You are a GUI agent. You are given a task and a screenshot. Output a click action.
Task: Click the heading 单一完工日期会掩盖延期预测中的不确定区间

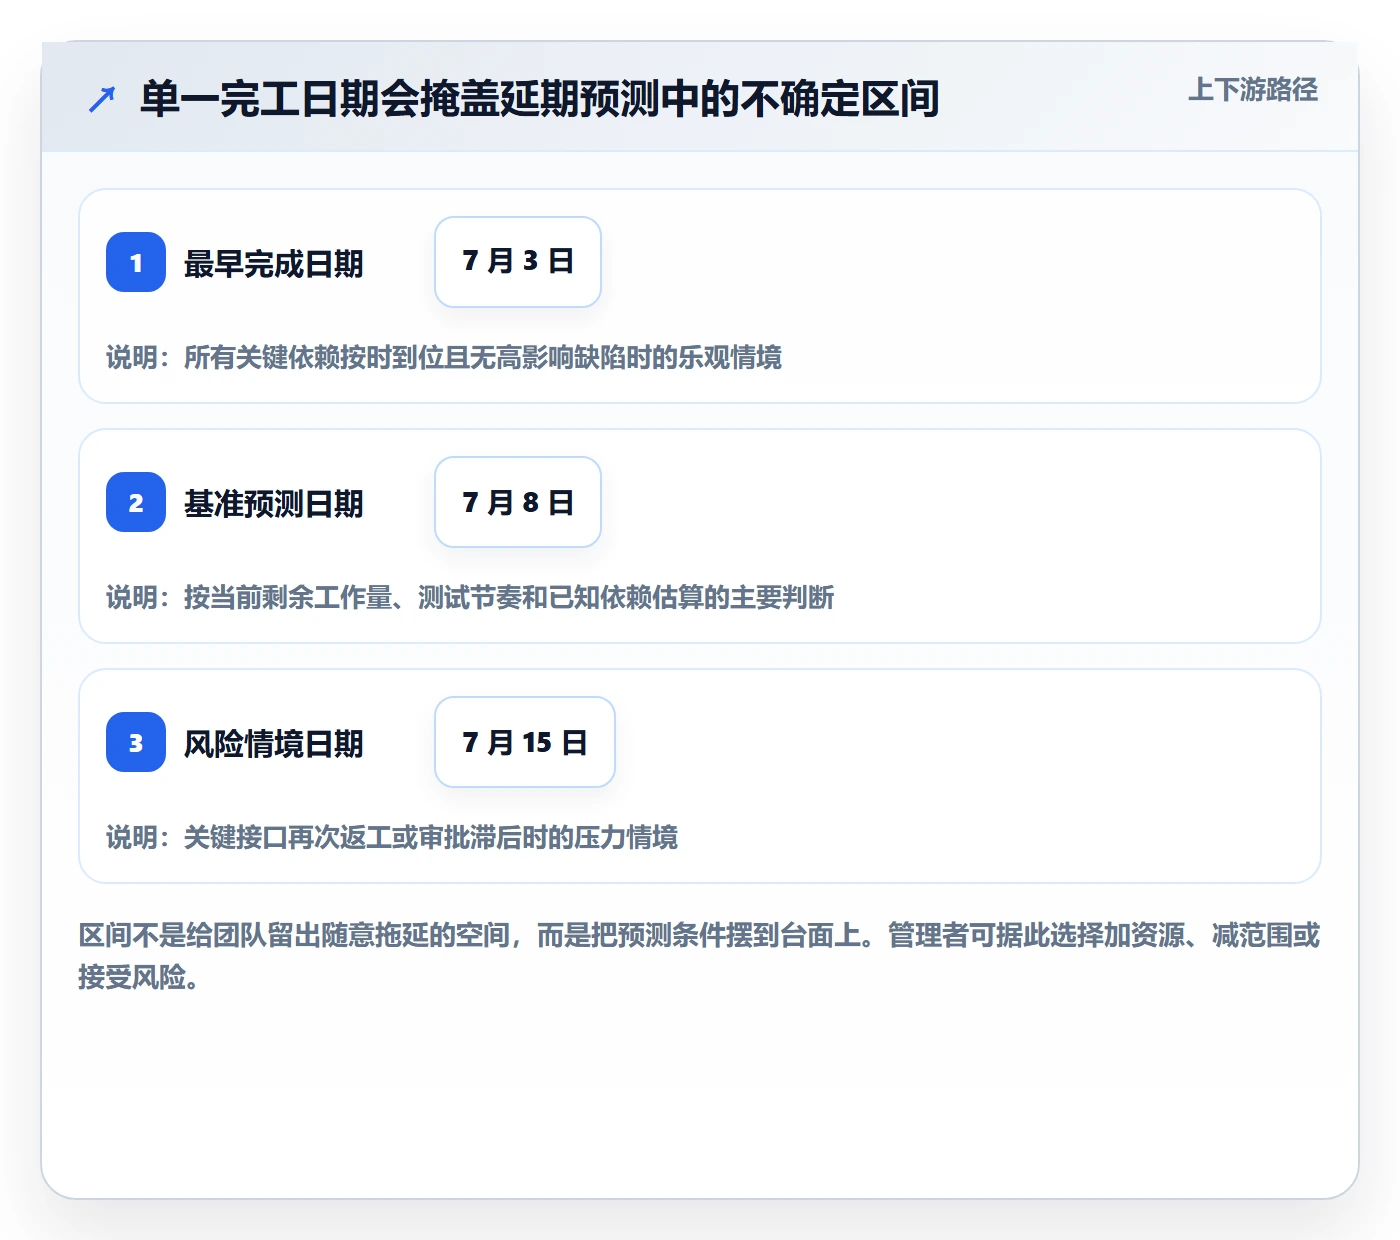tap(540, 99)
